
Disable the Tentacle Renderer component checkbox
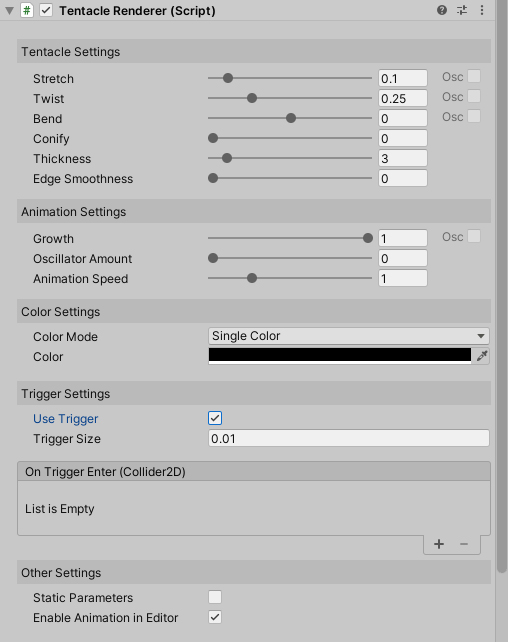[46, 10]
